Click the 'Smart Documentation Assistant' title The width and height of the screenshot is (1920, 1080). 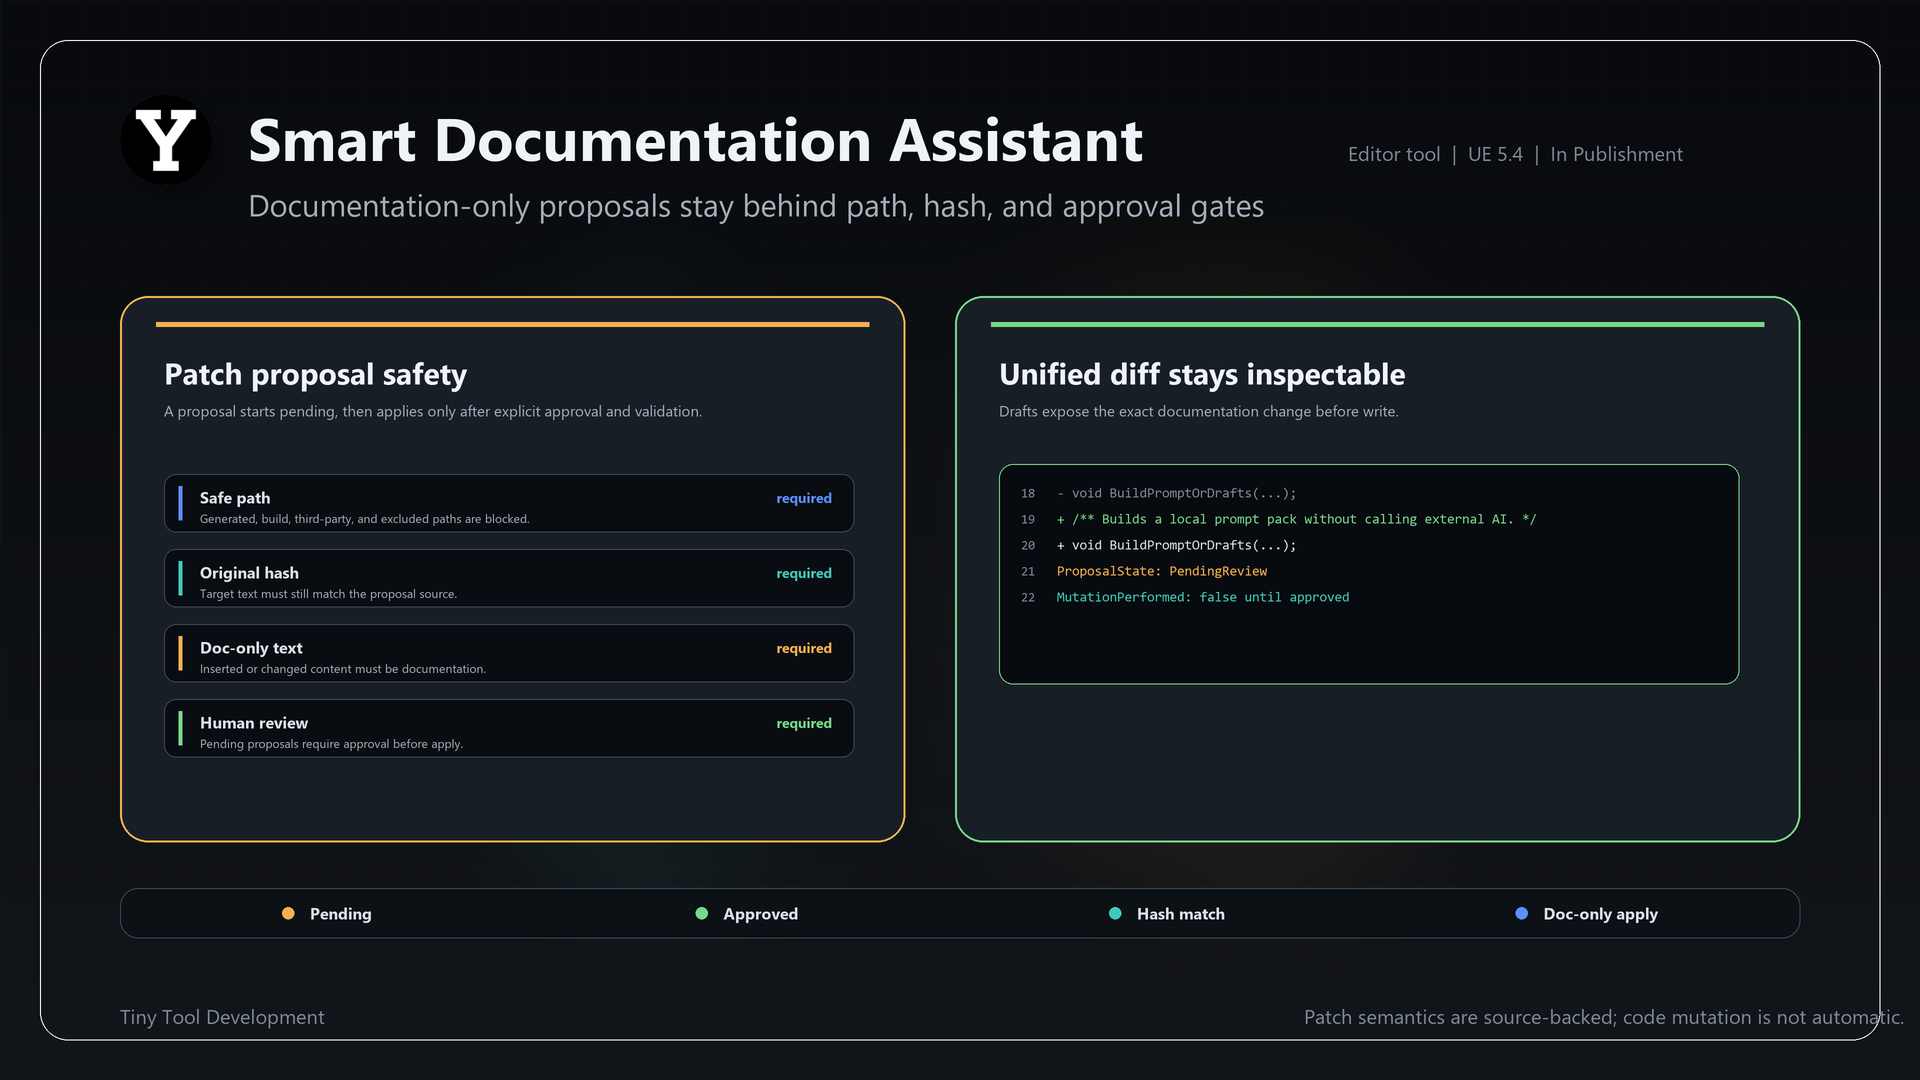695,140
